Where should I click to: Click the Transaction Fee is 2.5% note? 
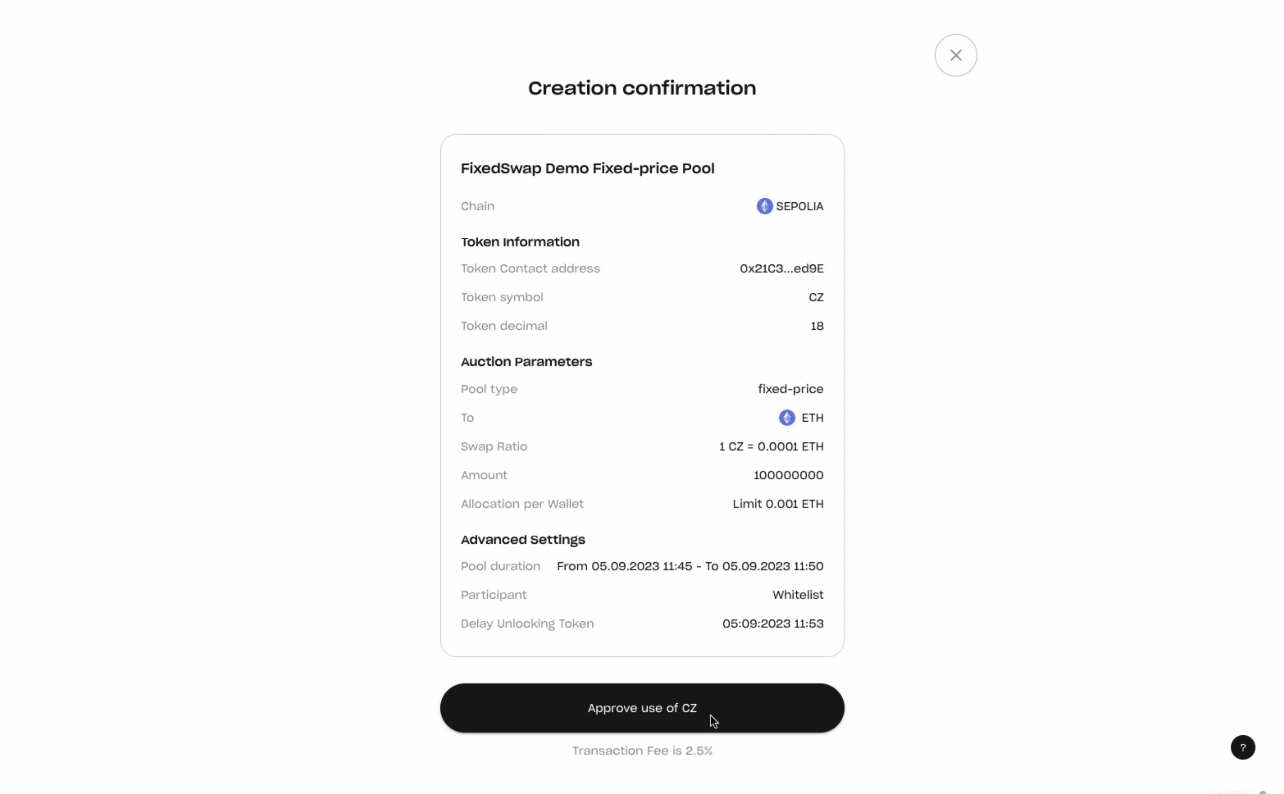642,750
